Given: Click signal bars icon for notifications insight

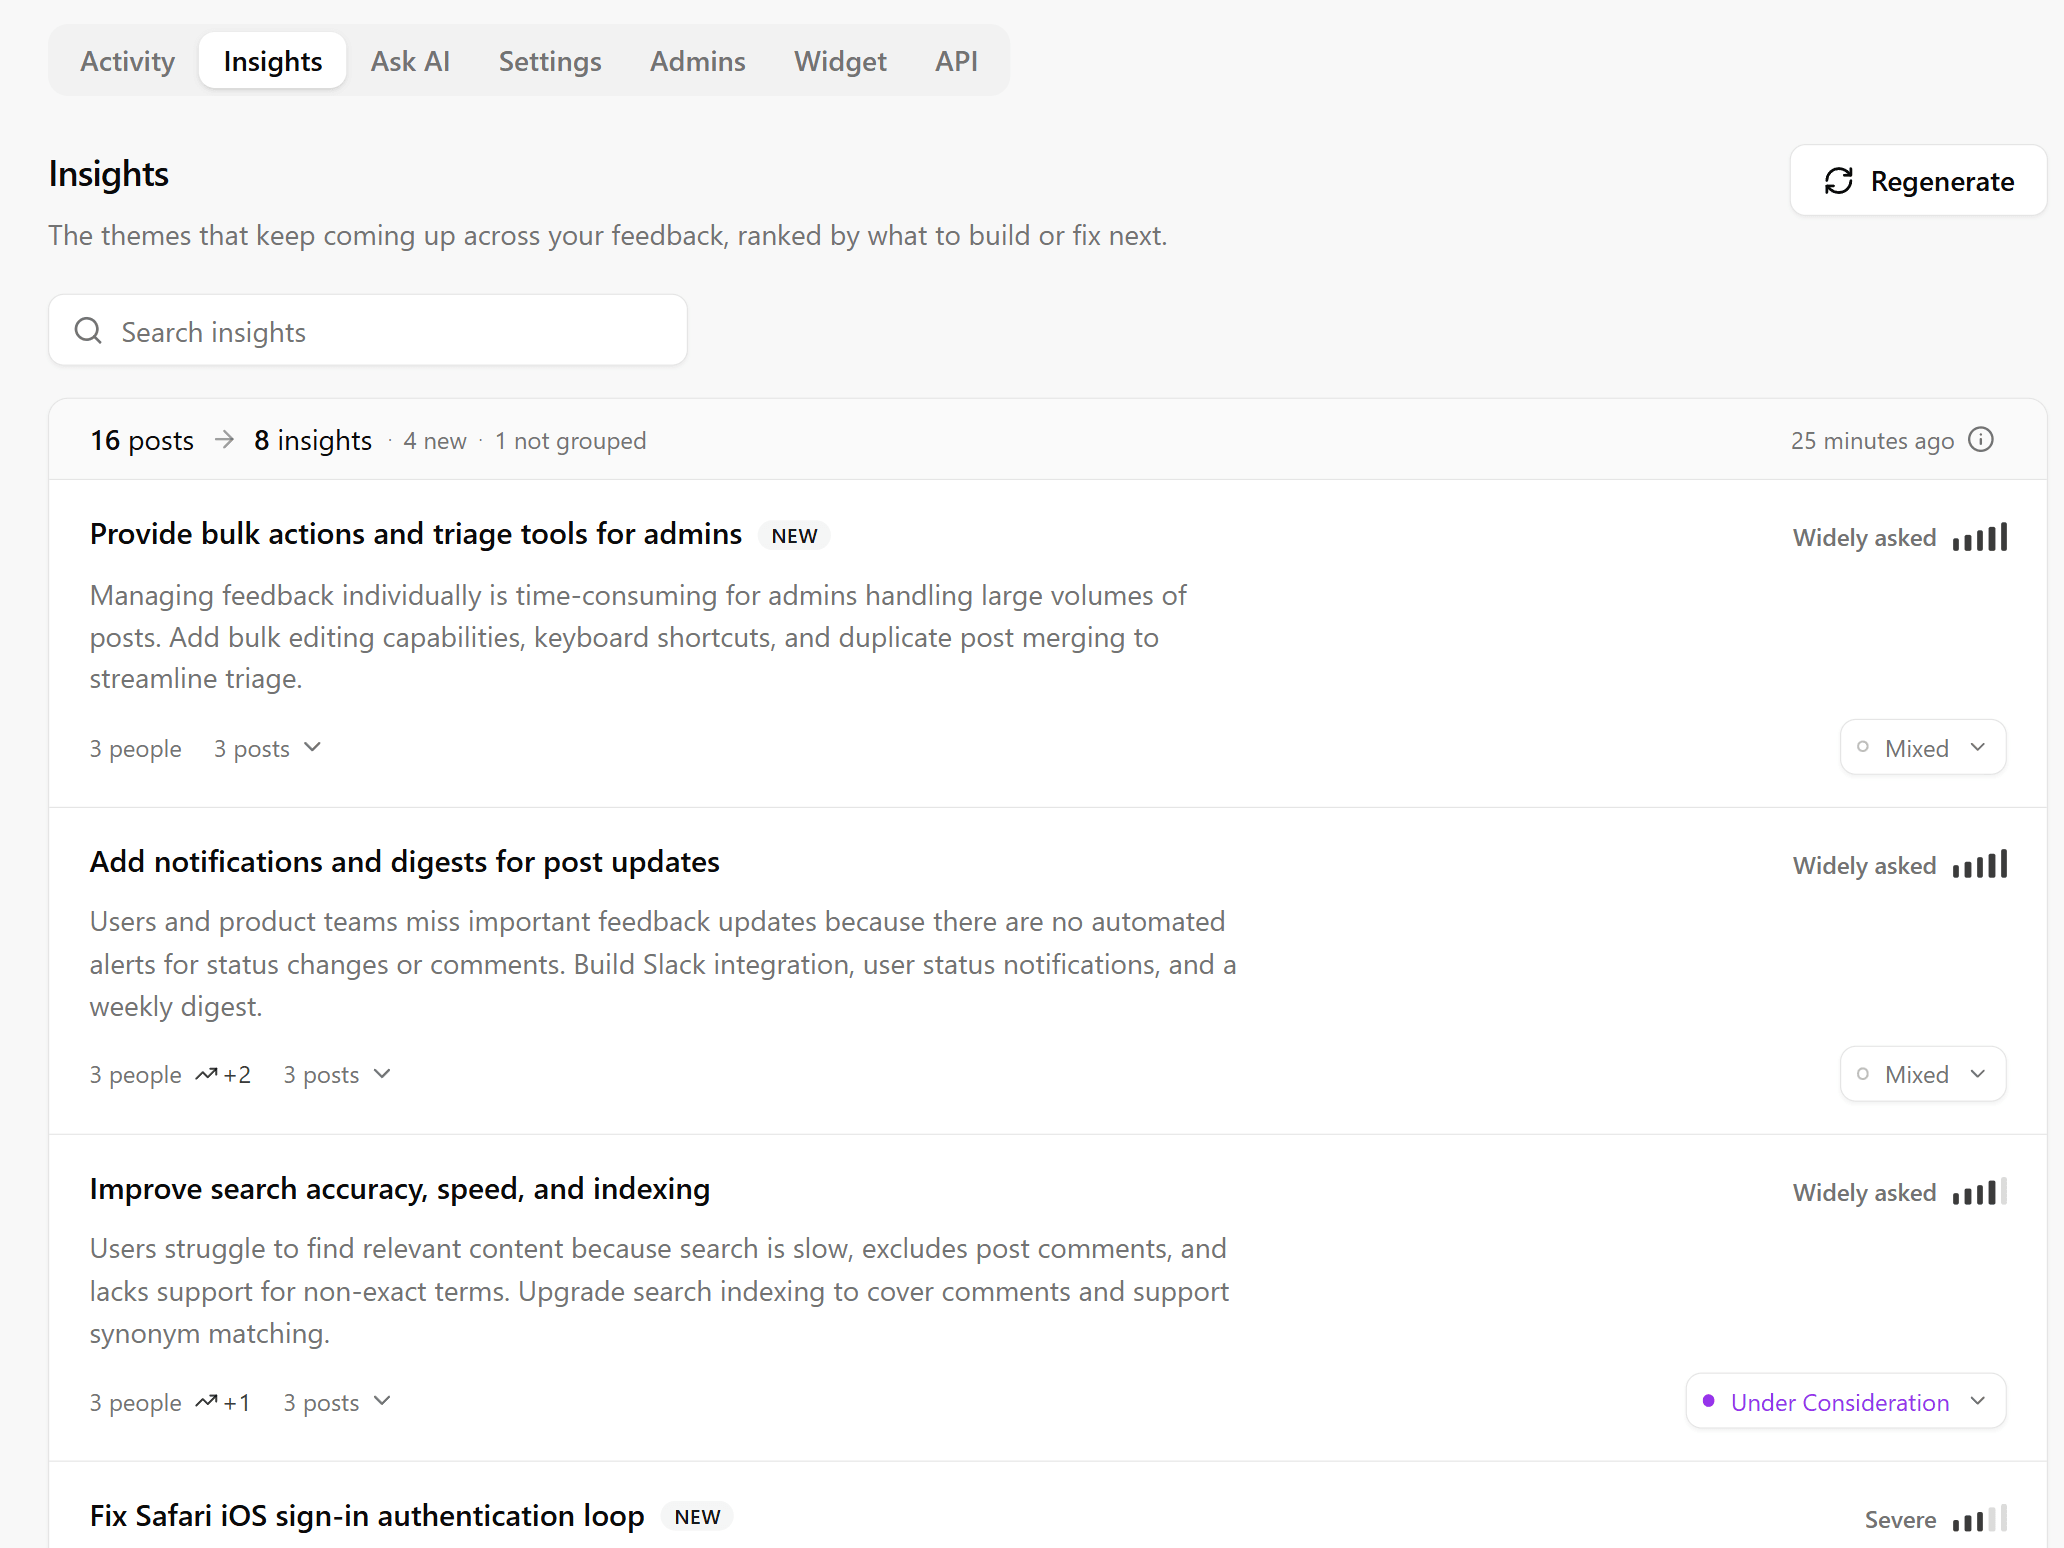Looking at the screenshot, I should 1979,865.
